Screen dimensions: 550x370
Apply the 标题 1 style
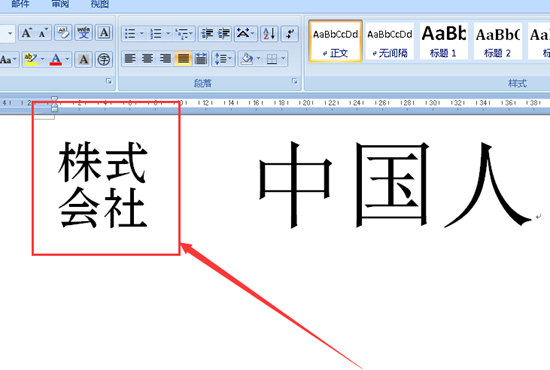click(x=443, y=41)
